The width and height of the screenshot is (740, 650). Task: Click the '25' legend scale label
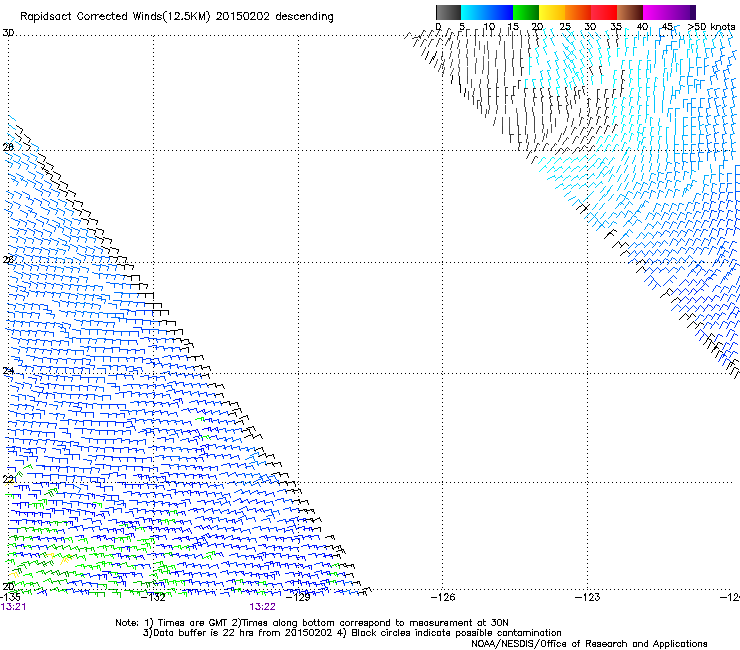pyautogui.click(x=565, y=27)
